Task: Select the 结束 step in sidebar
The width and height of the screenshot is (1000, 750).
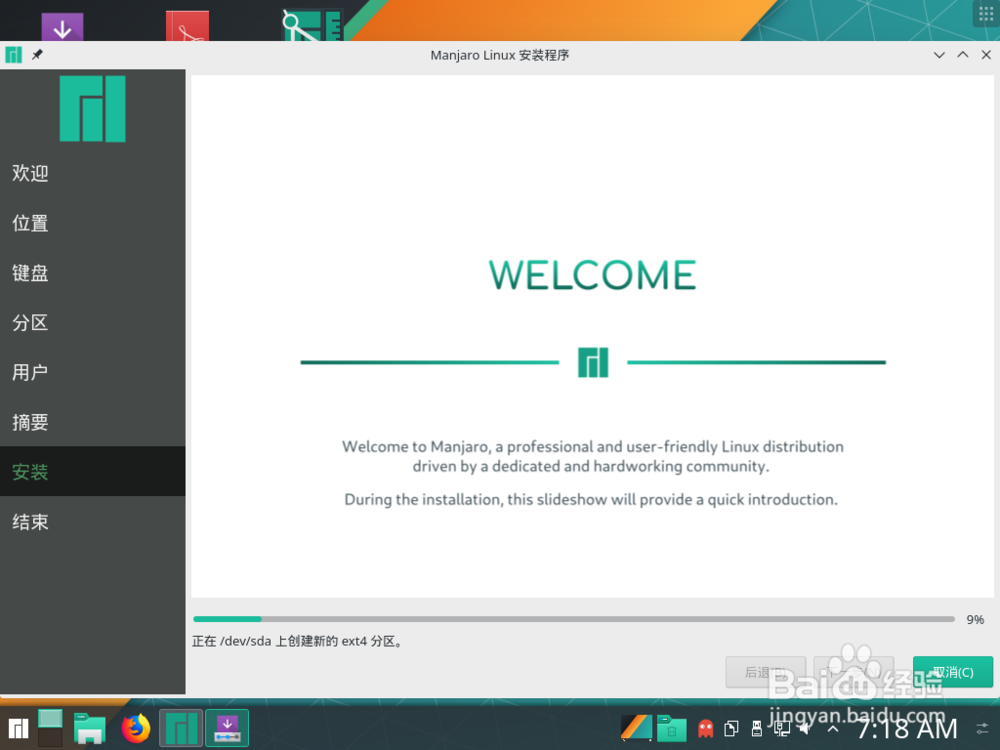Action: point(92,522)
